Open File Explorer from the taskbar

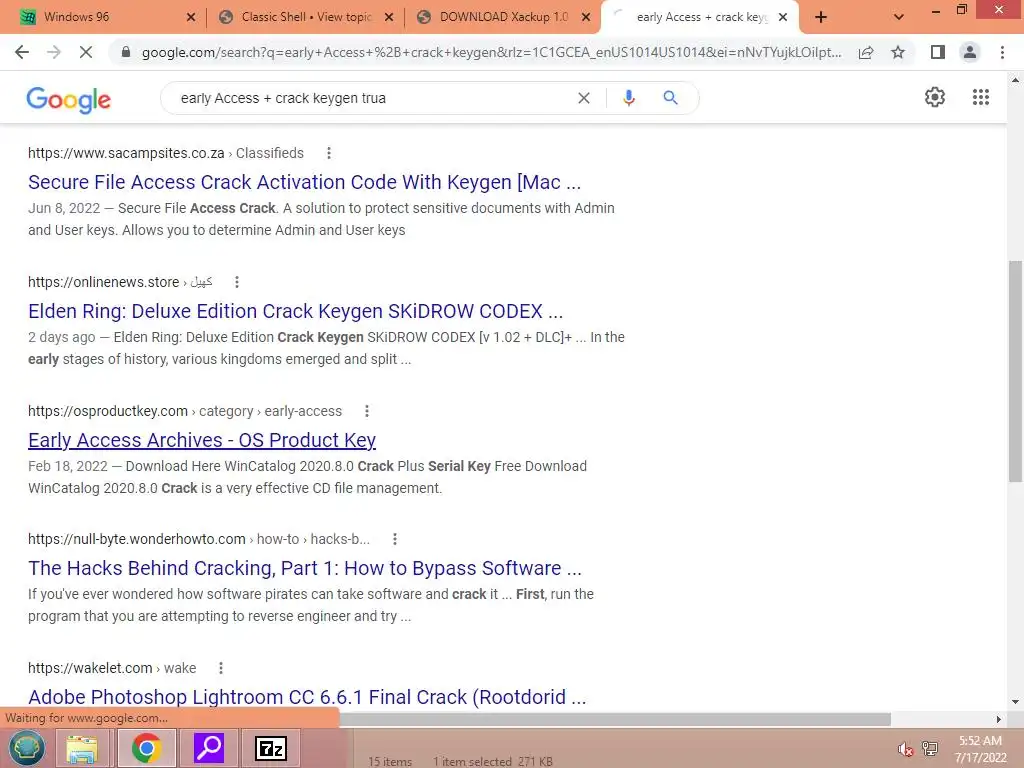point(82,748)
